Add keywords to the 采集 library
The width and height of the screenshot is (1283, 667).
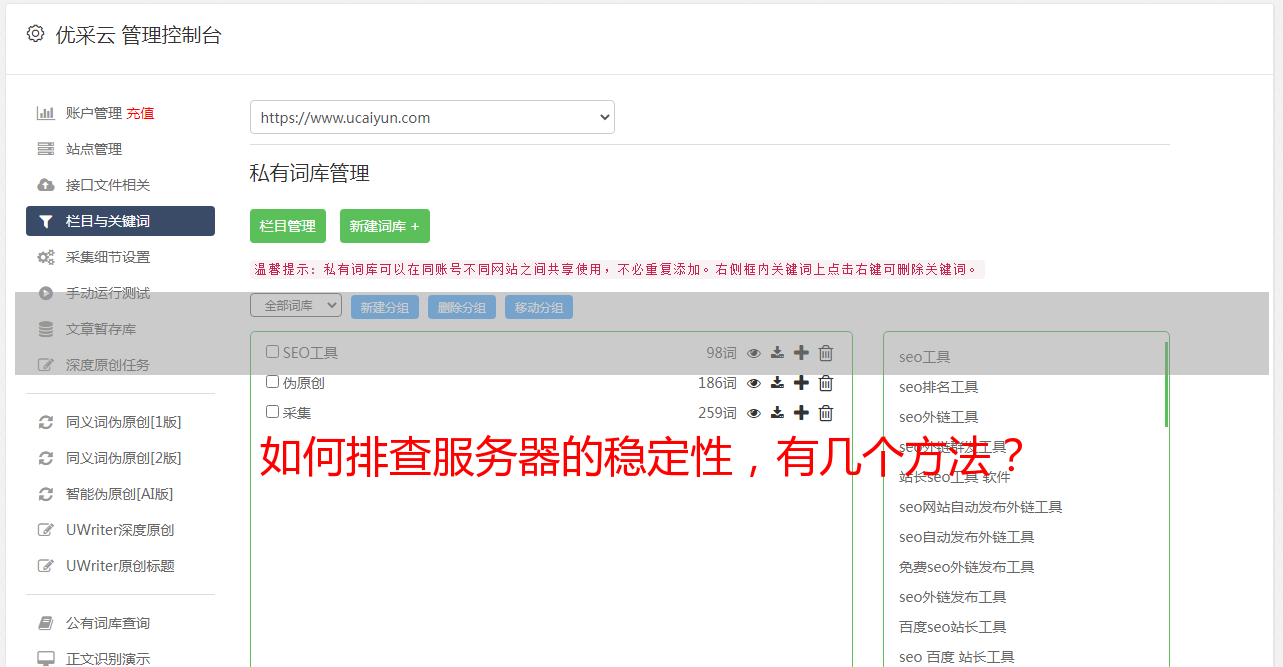coord(801,413)
